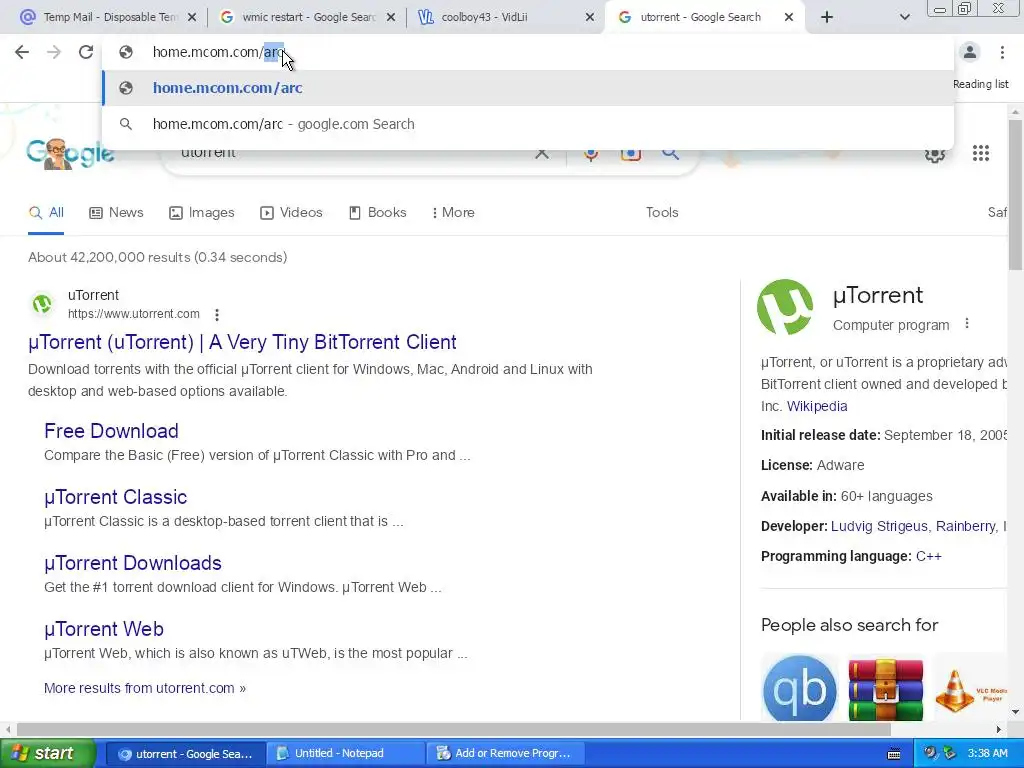Open a new browser tab
The width and height of the screenshot is (1024, 768).
[x=827, y=17]
